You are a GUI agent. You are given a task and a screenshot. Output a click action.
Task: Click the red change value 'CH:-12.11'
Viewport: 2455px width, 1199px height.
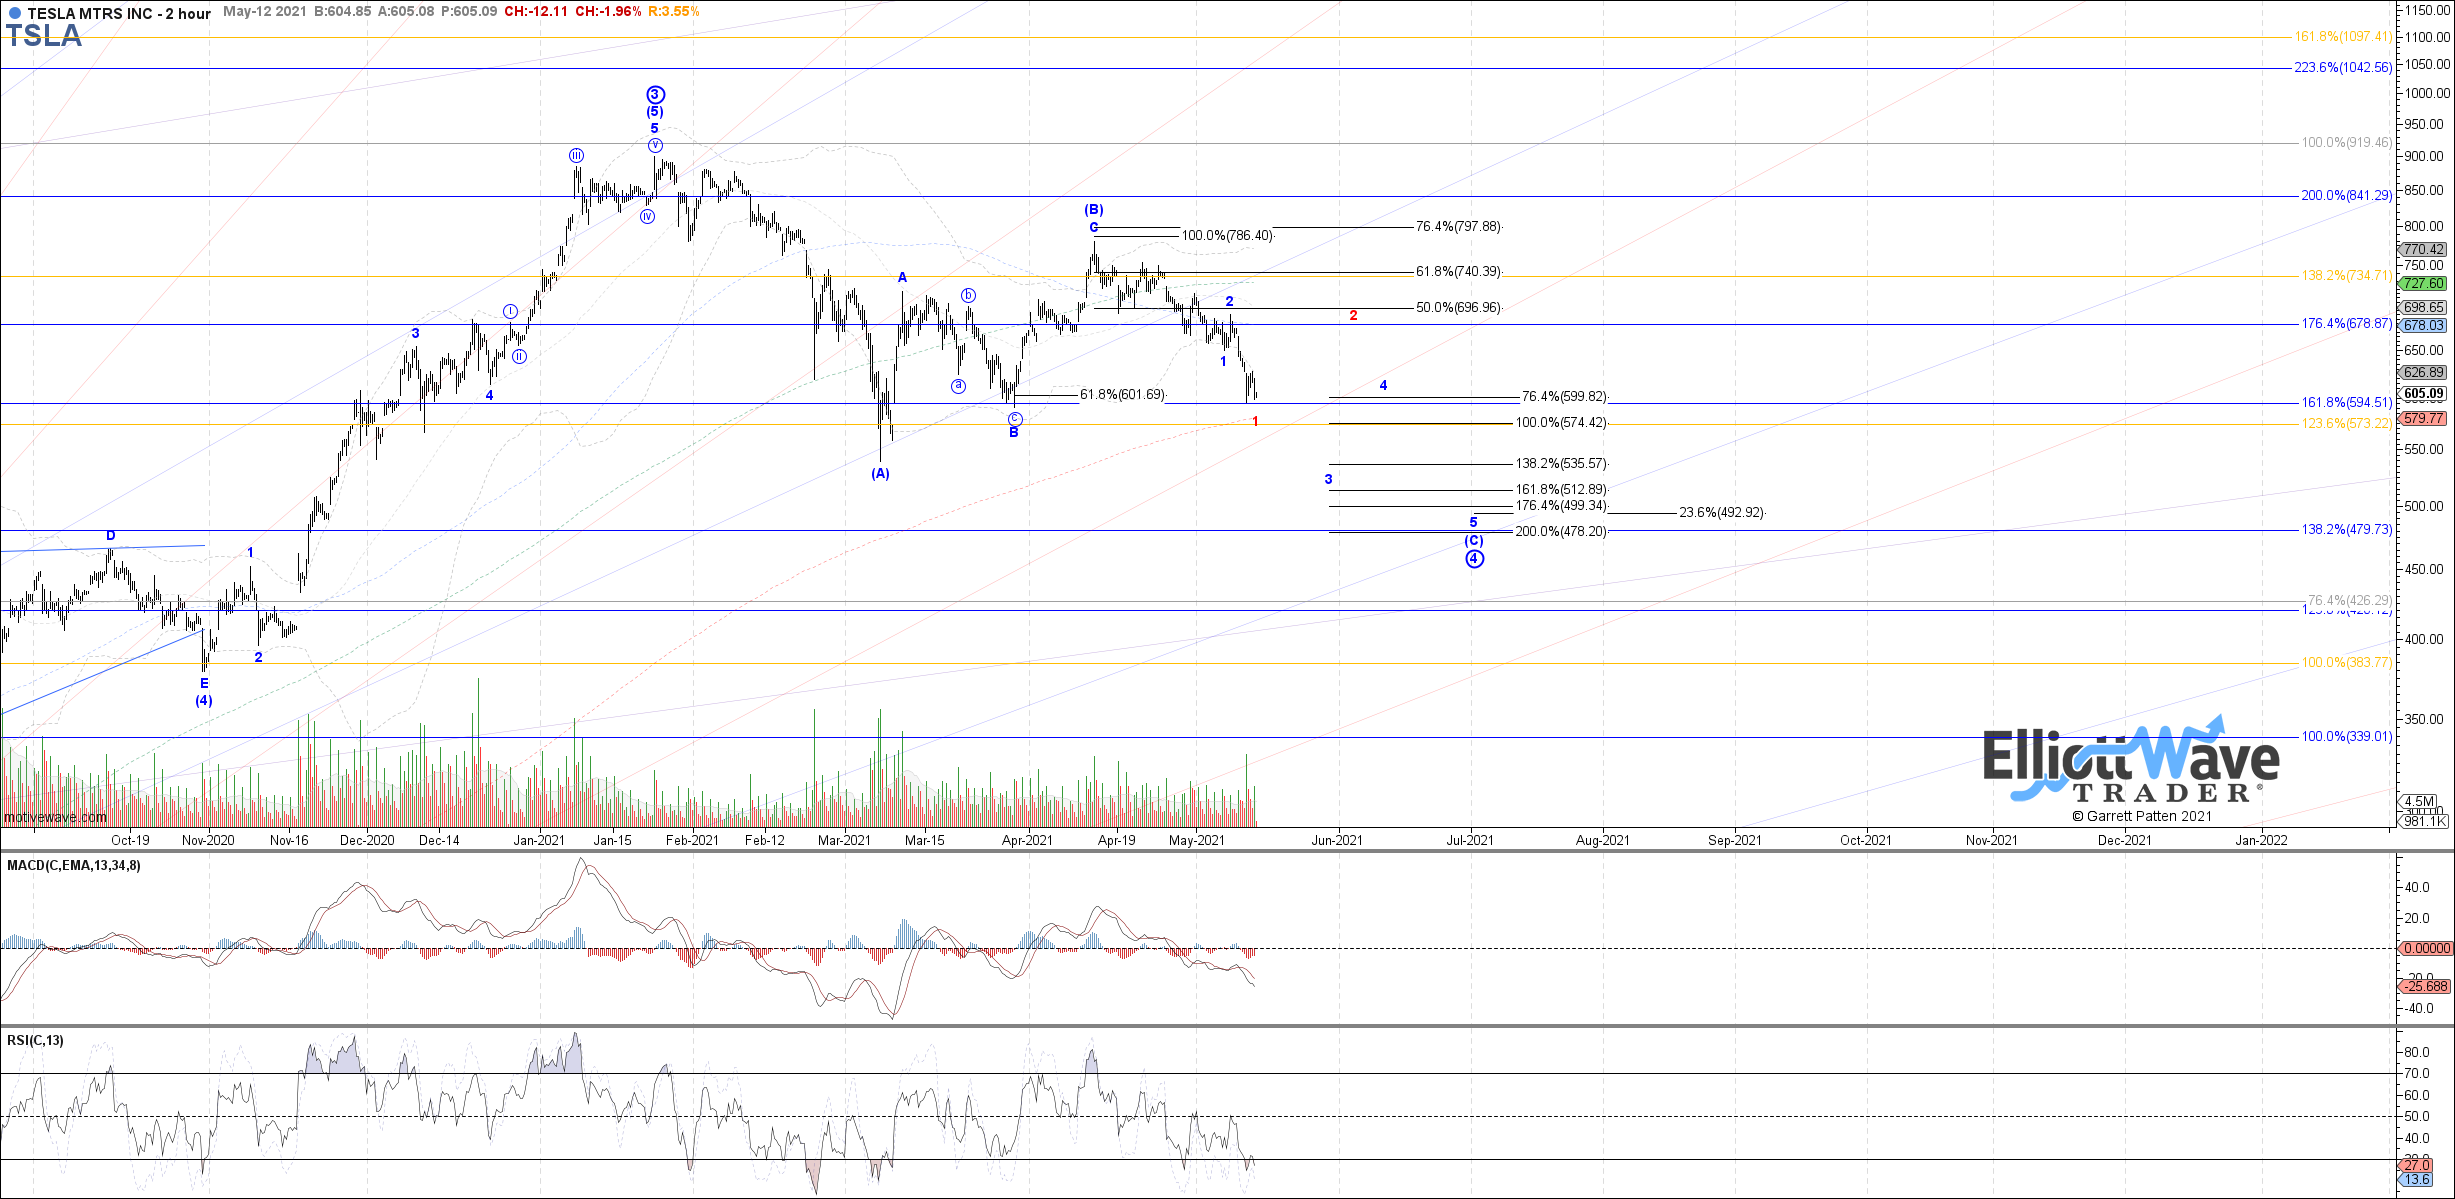tap(536, 11)
